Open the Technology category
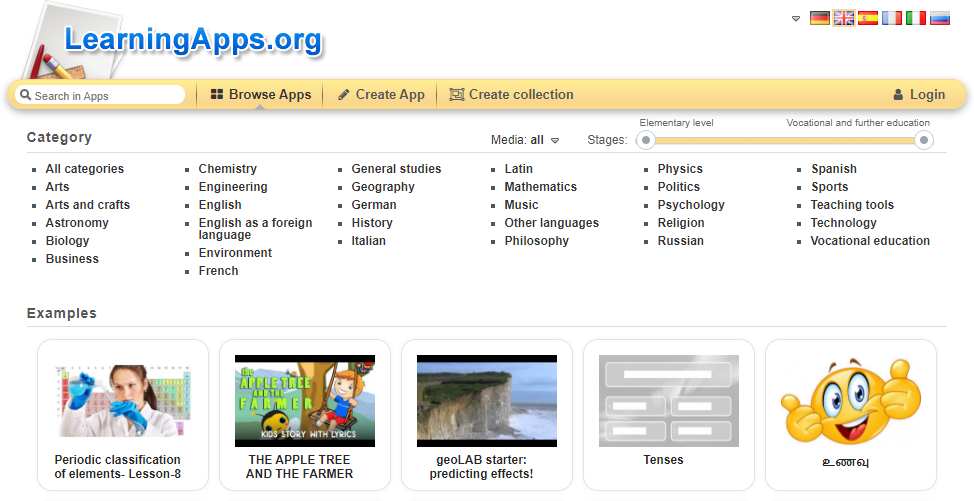 (x=844, y=223)
